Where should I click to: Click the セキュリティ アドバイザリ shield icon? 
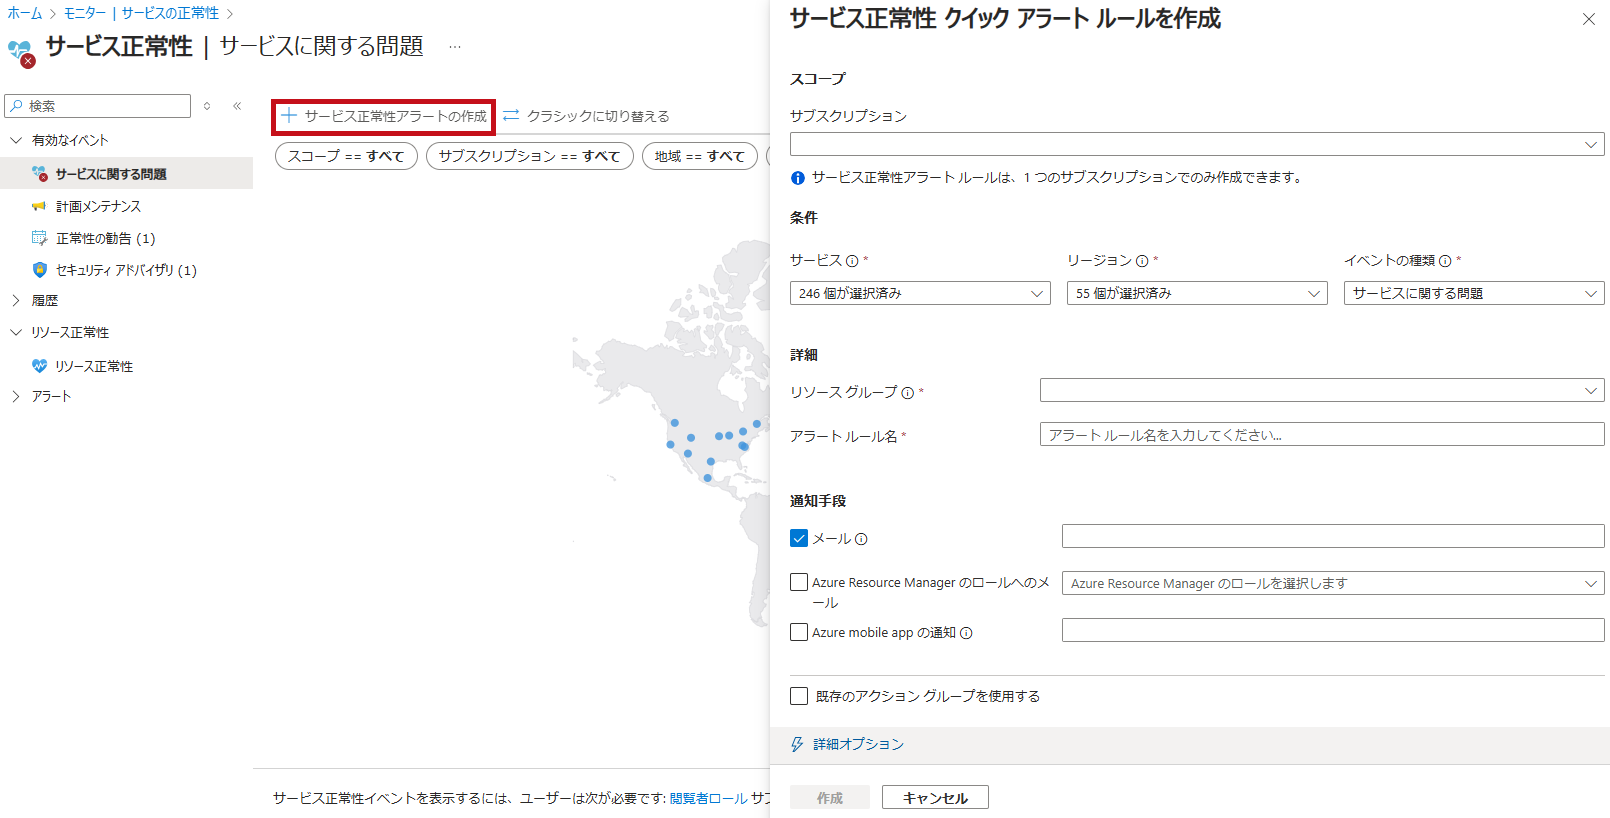tap(39, 270)
